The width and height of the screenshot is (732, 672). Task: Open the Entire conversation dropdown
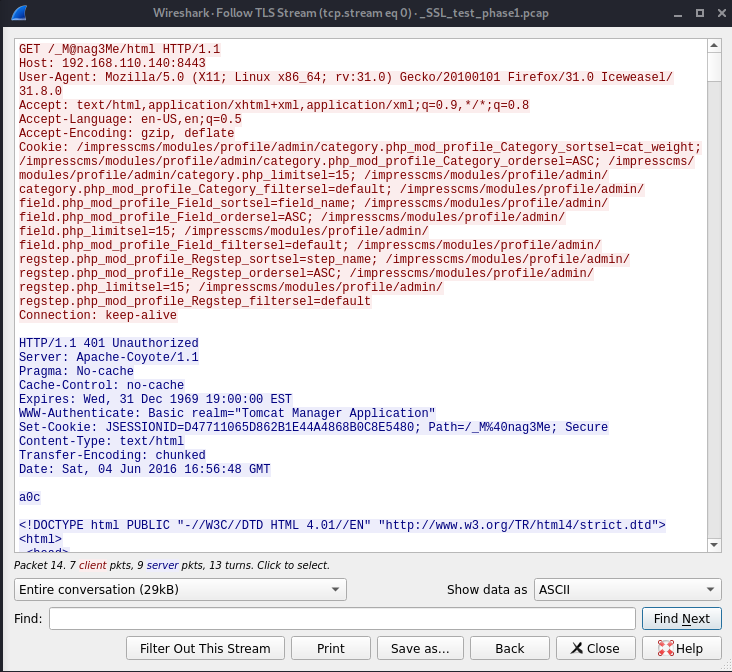point(179,589)
